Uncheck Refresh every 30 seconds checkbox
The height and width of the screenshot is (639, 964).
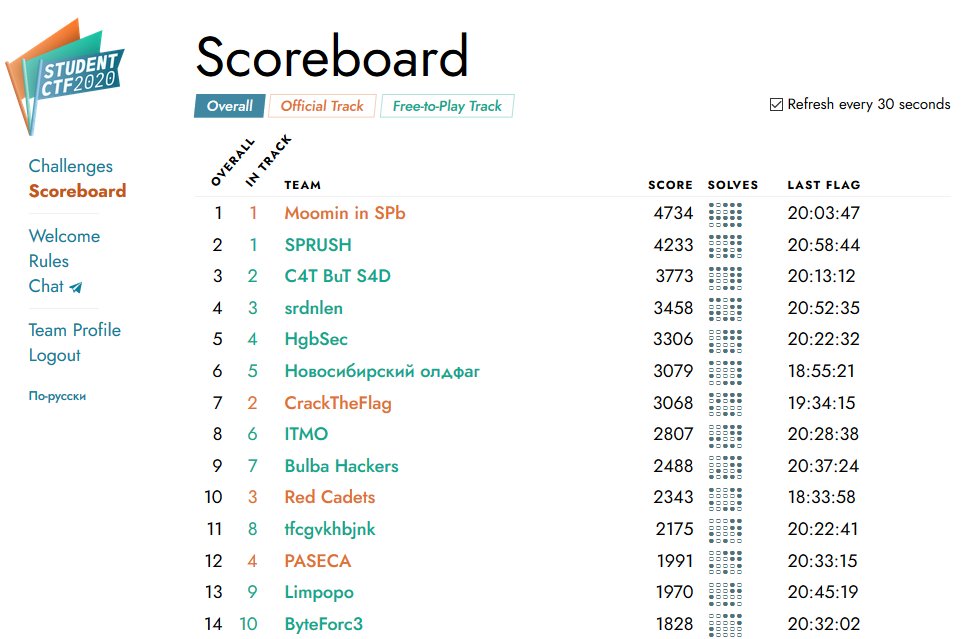776,105
